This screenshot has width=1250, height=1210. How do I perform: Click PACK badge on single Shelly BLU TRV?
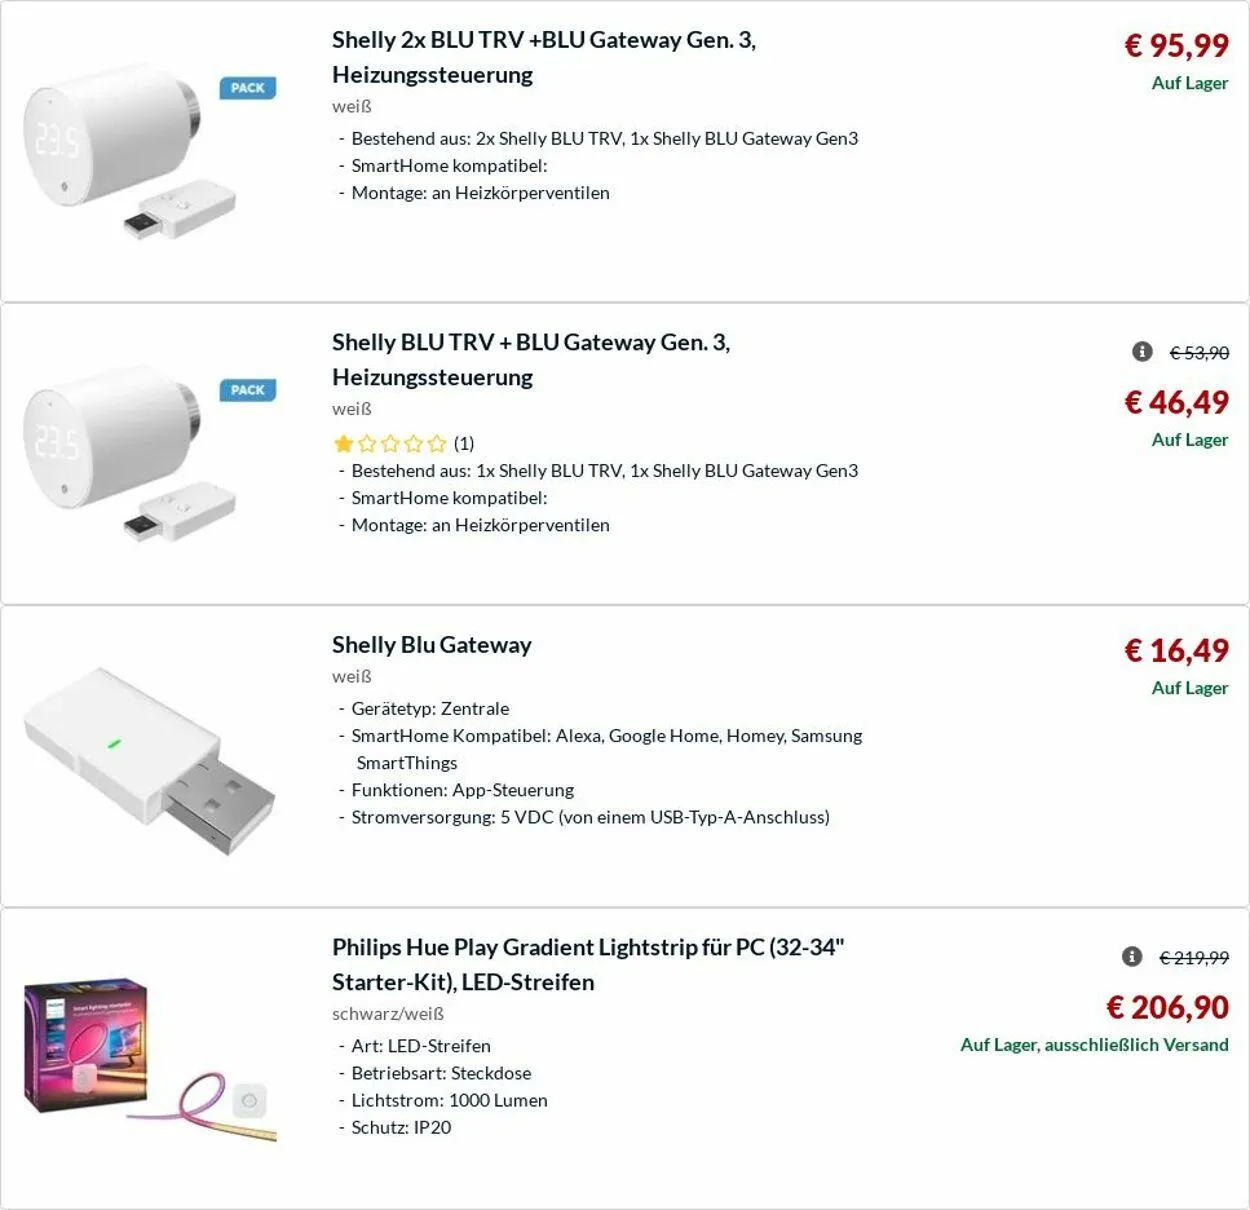[247, 390]
